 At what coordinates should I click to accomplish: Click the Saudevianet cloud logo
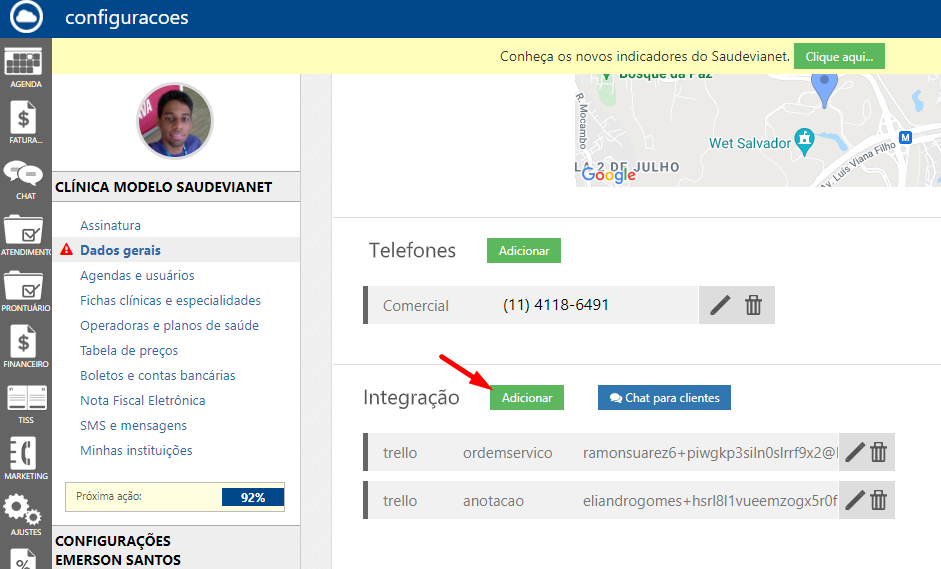pyautogui.click(x=26, y=17)
